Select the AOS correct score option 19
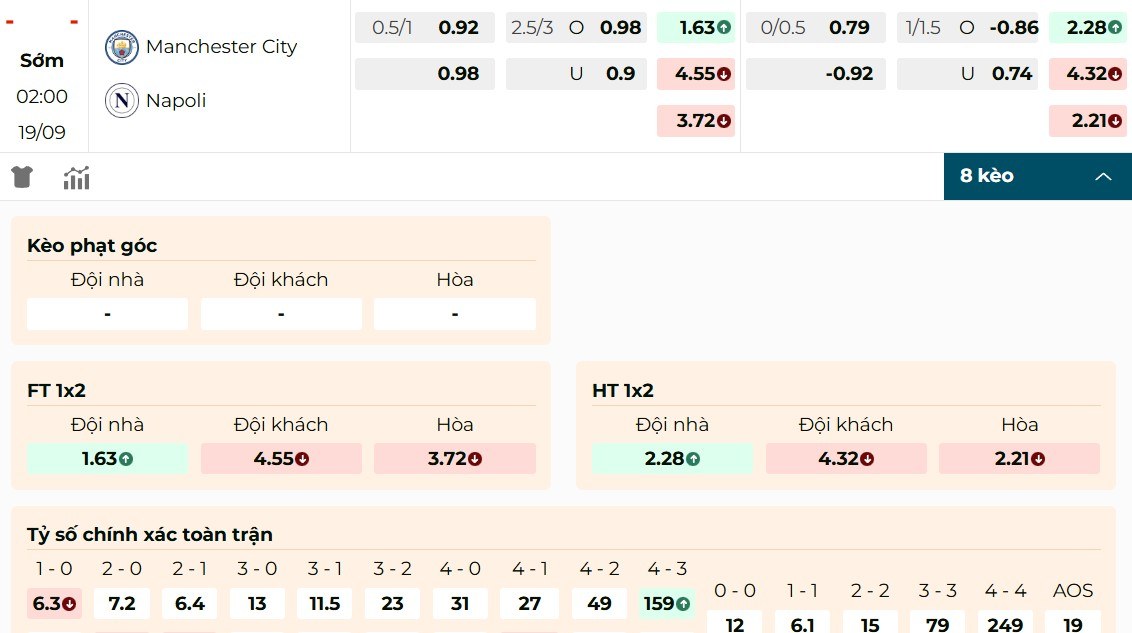Image resolution: width=1132 pixels, height=633 pixels. point(1072,625)
